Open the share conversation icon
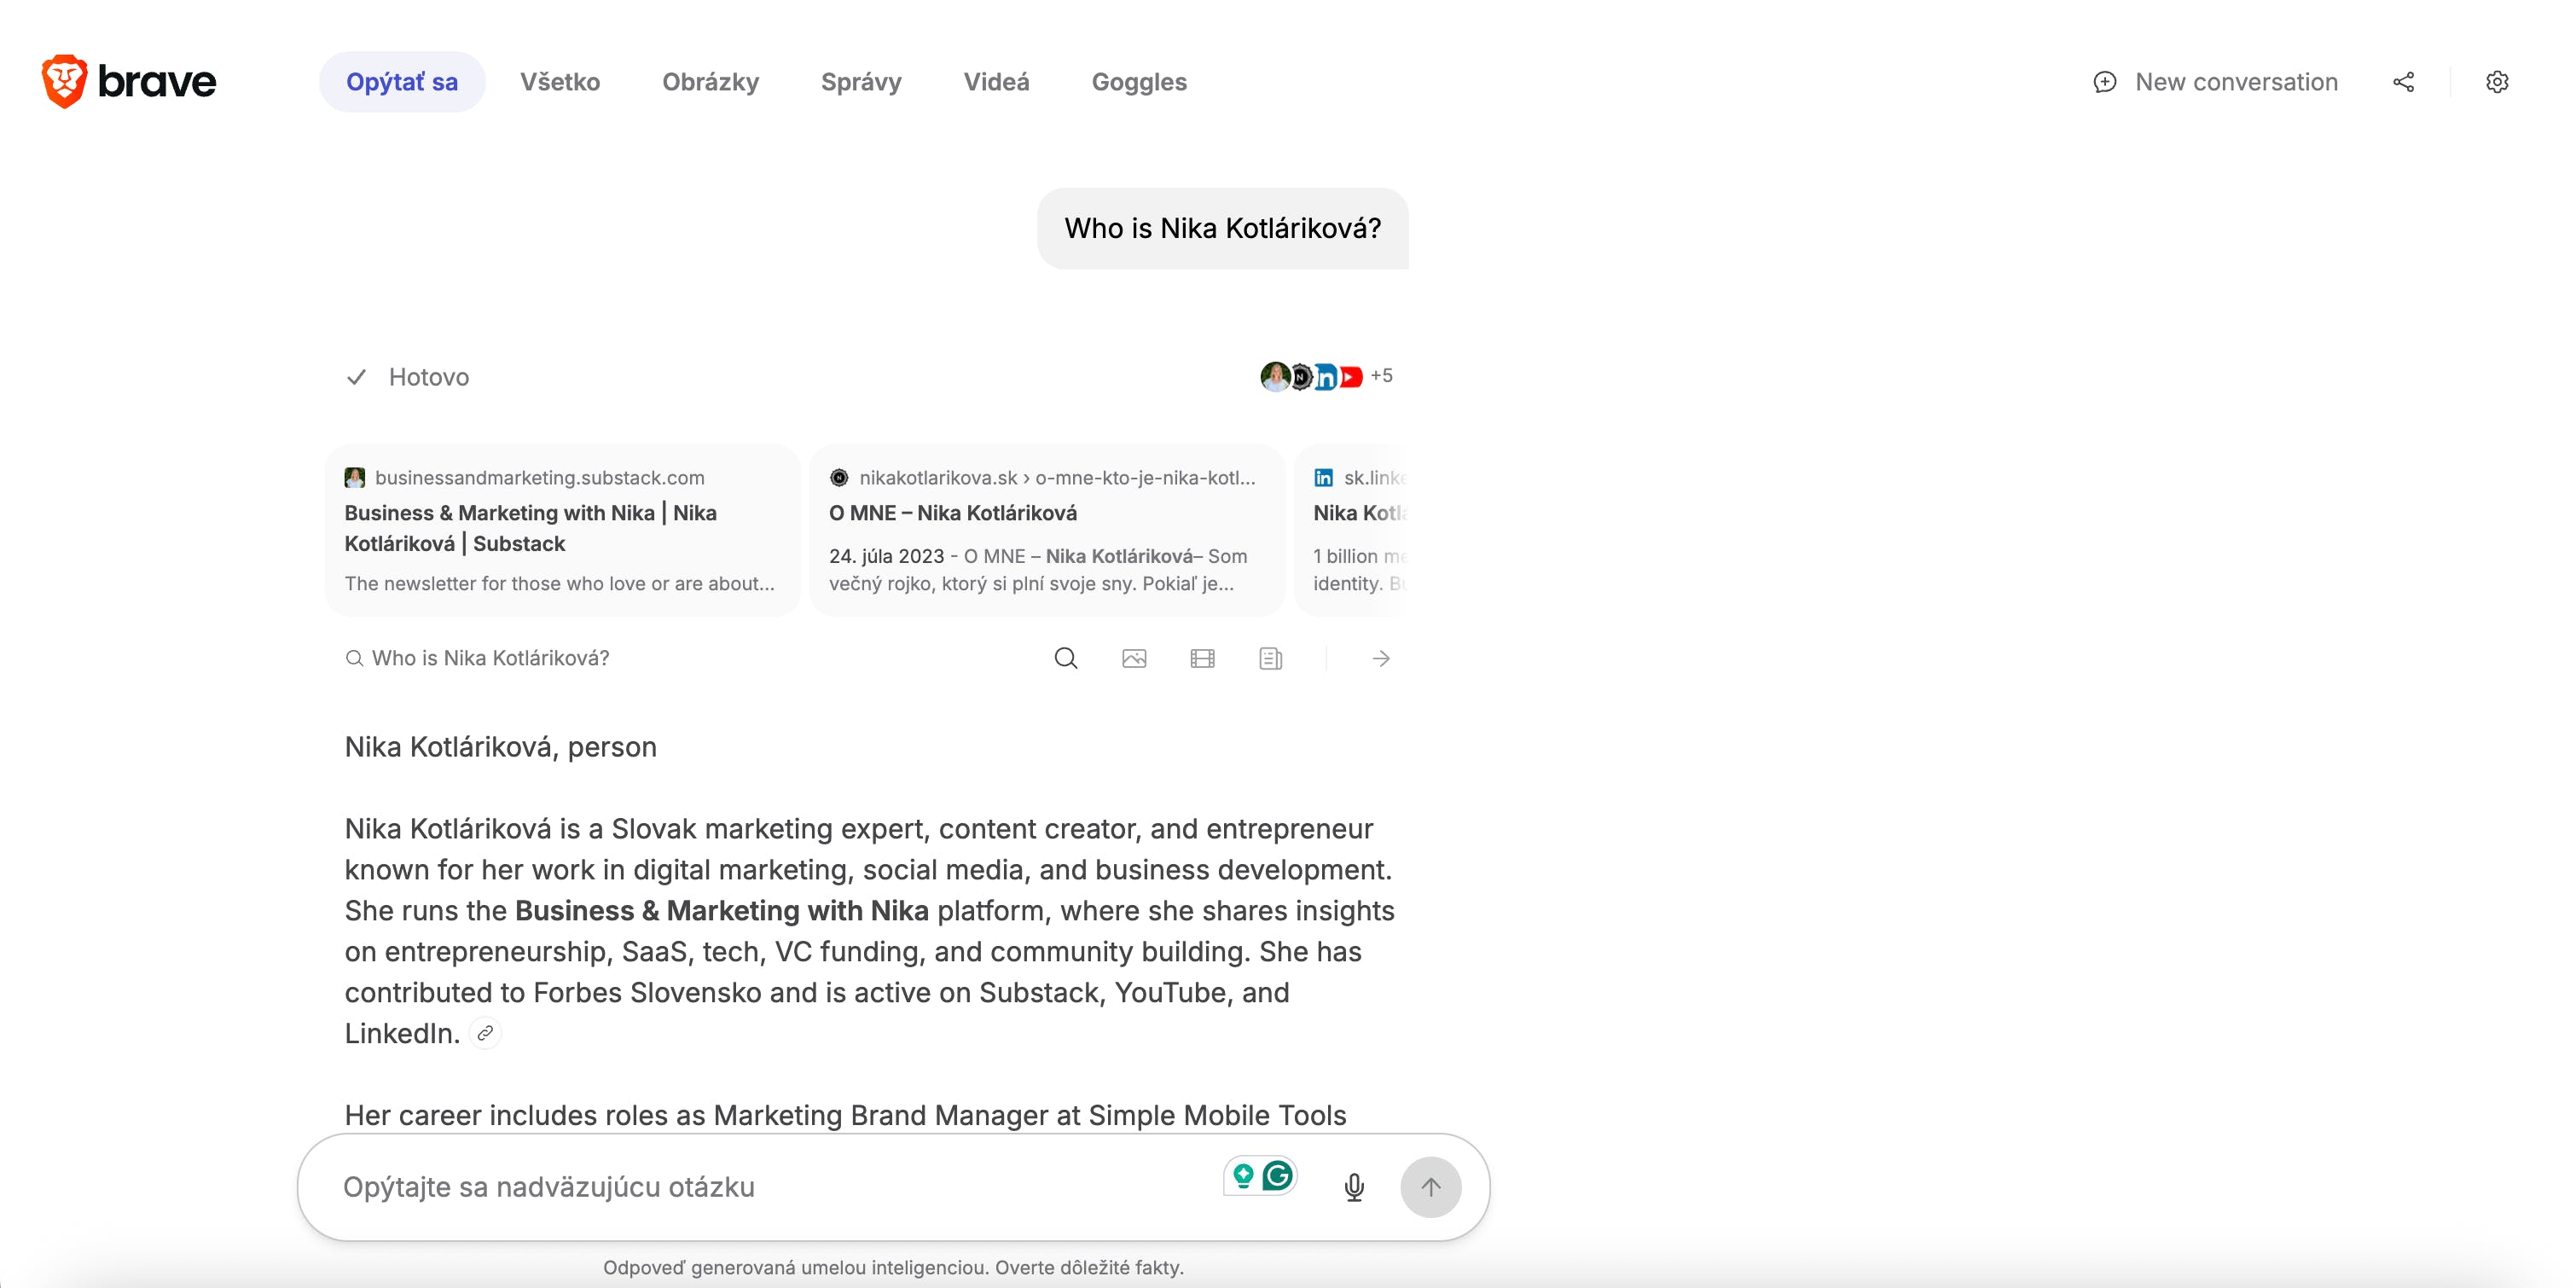 (x=2403, y=82)
